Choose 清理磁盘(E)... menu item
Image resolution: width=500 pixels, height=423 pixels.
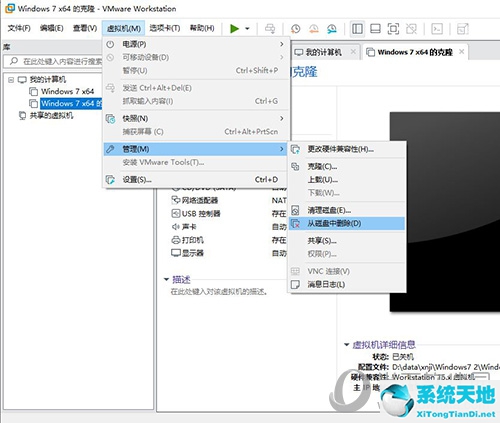[x=347, y=210]
